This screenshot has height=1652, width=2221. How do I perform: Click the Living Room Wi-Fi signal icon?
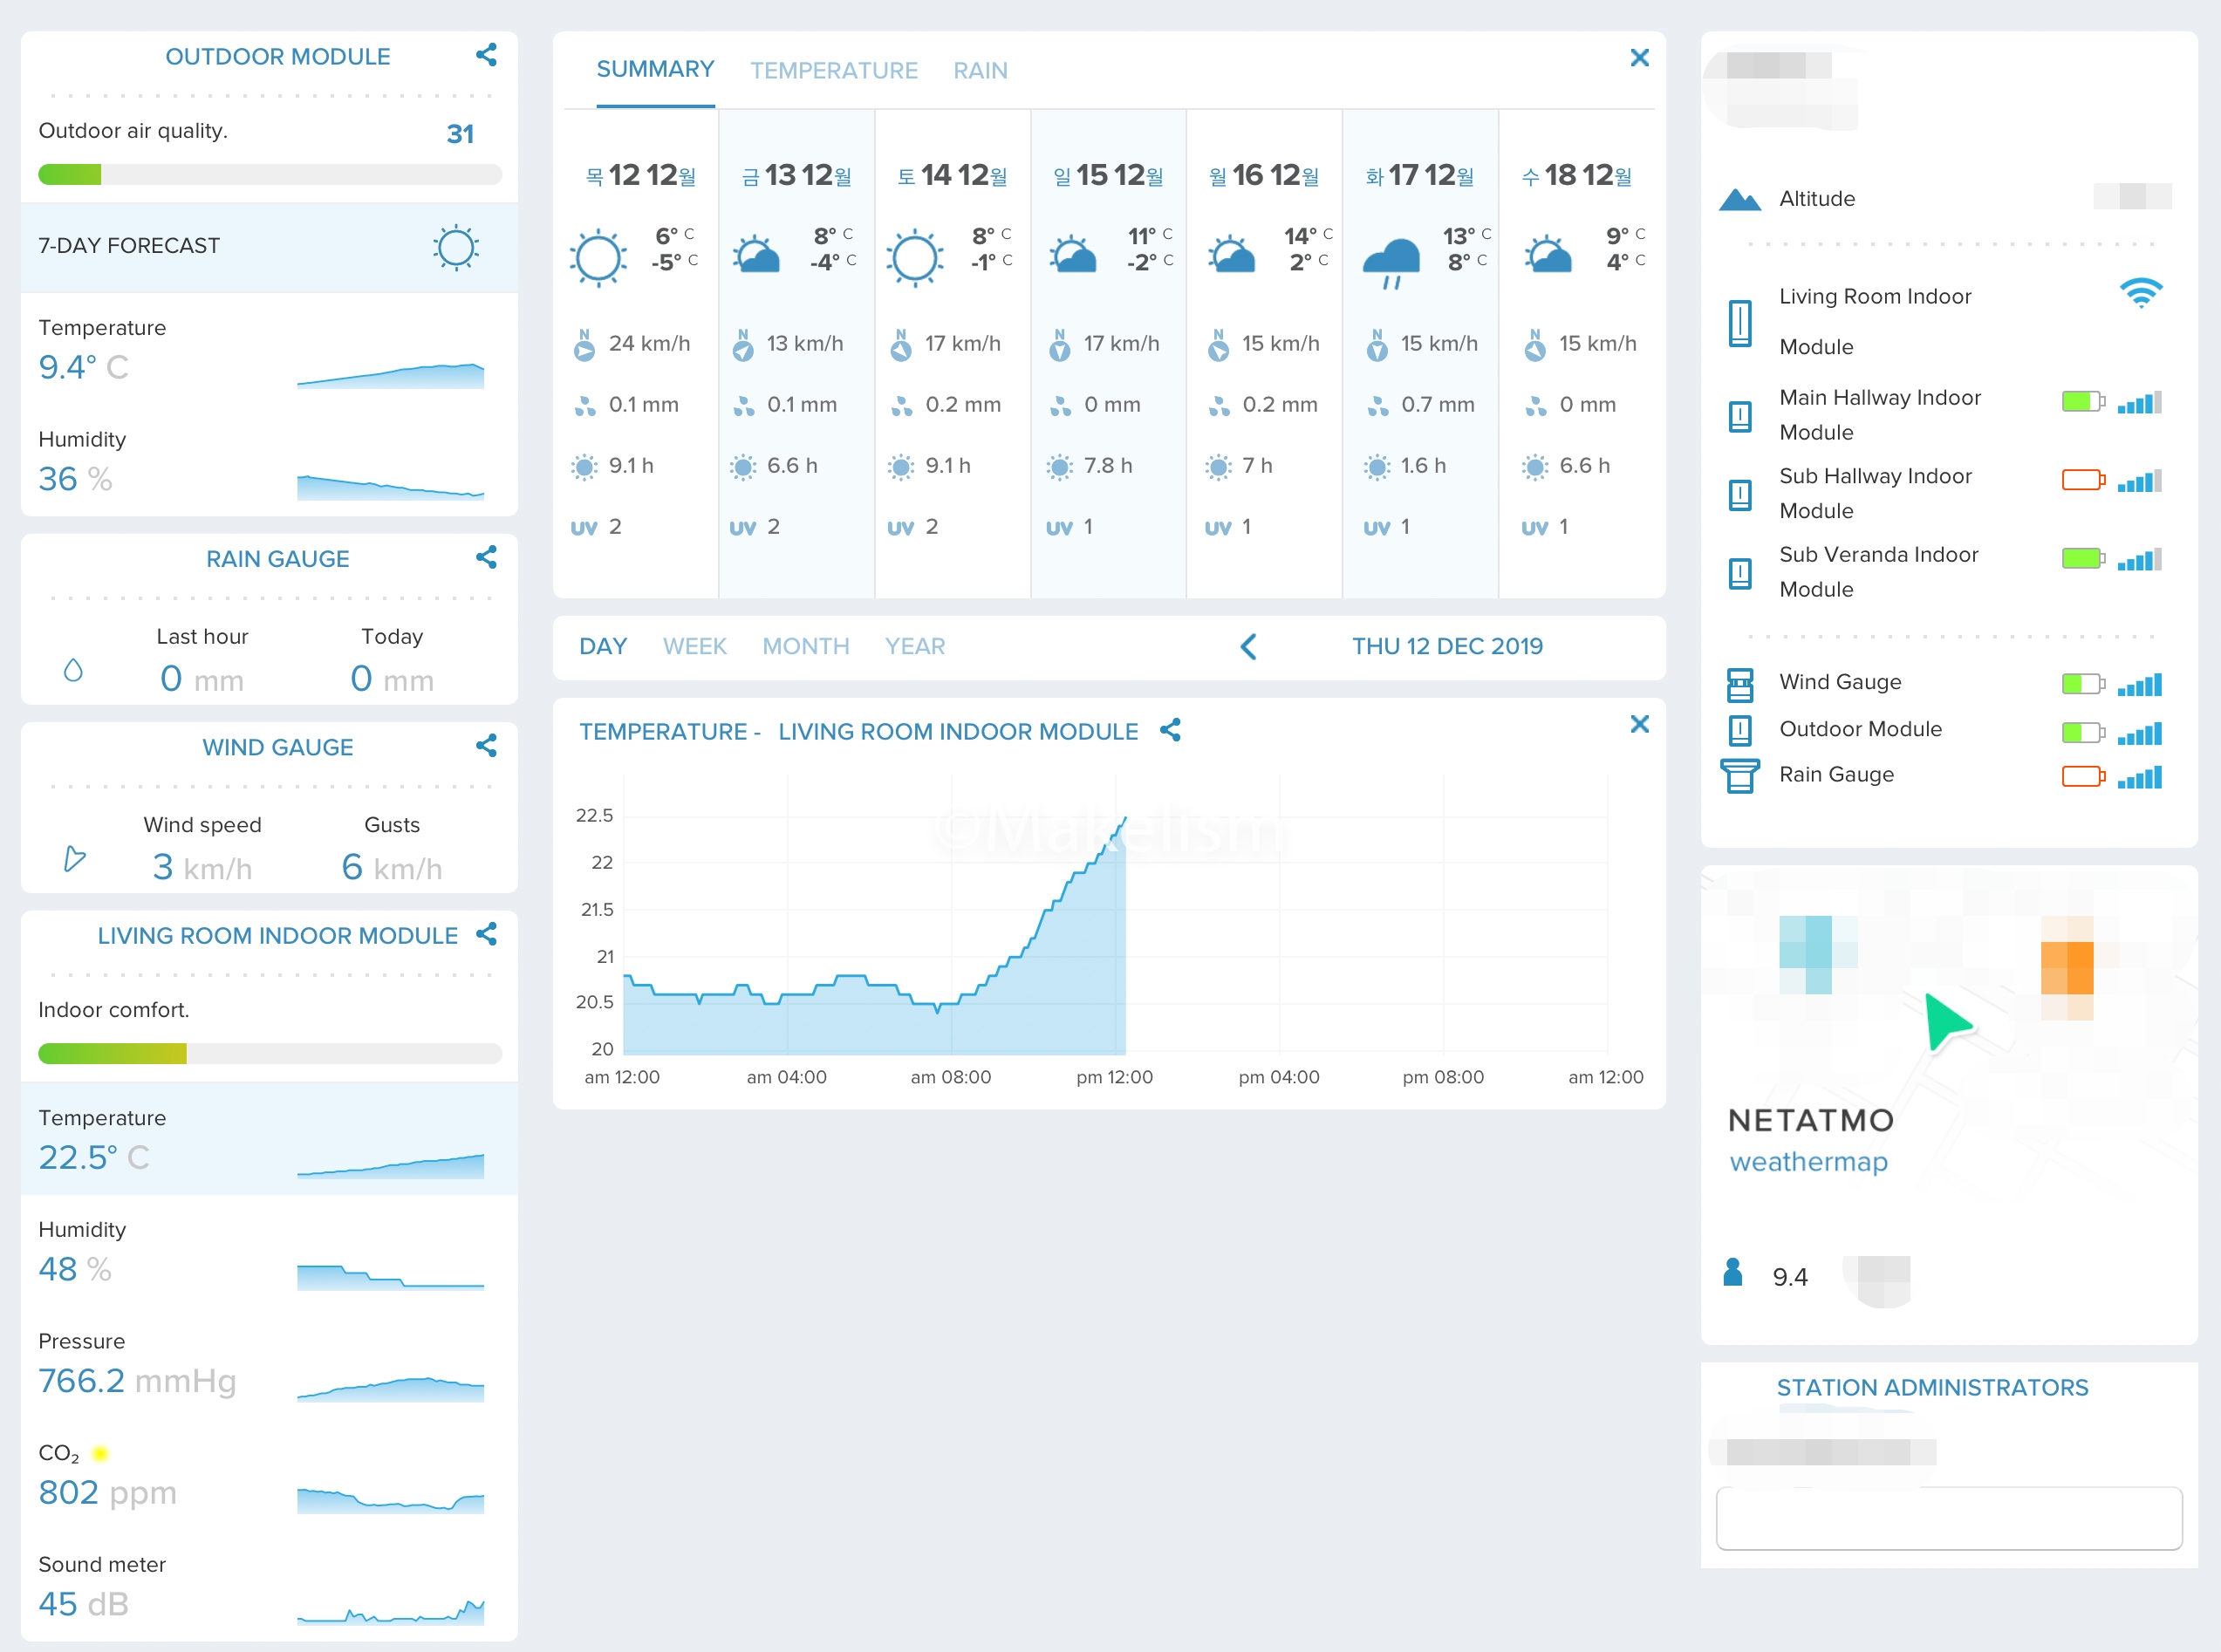pos(2140,294)
